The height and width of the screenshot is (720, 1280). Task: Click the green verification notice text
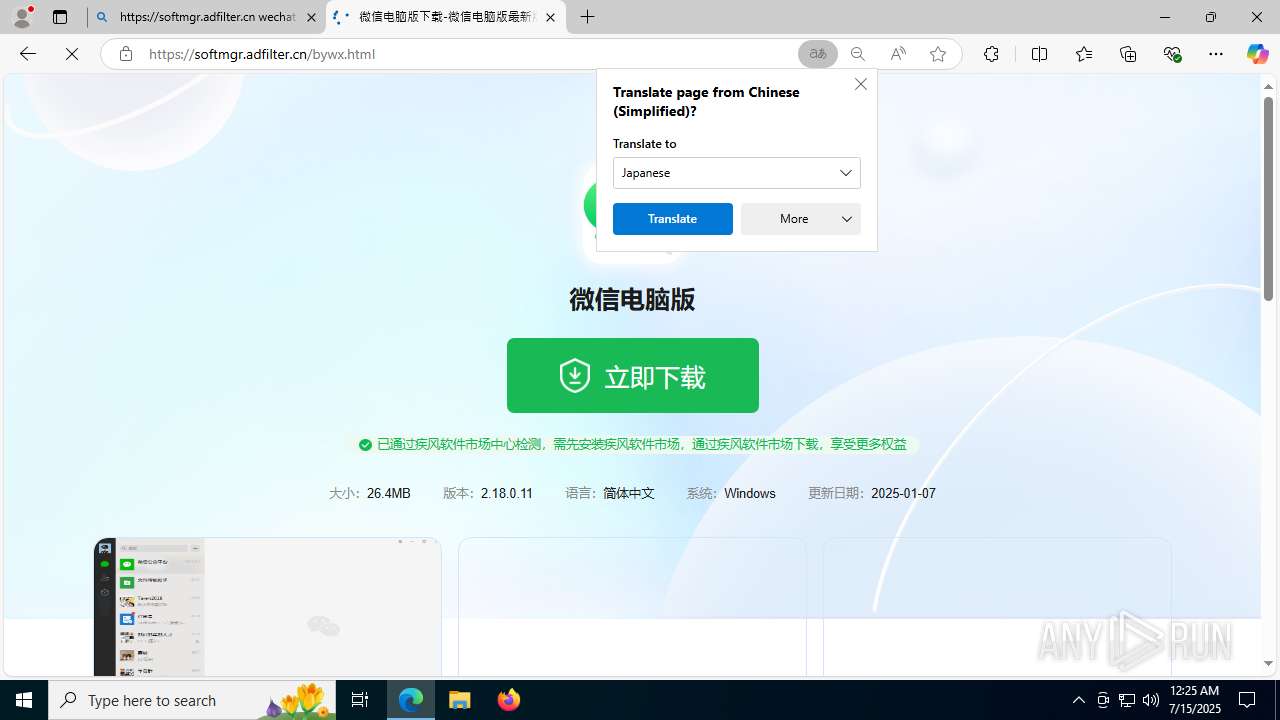(642, 444)
